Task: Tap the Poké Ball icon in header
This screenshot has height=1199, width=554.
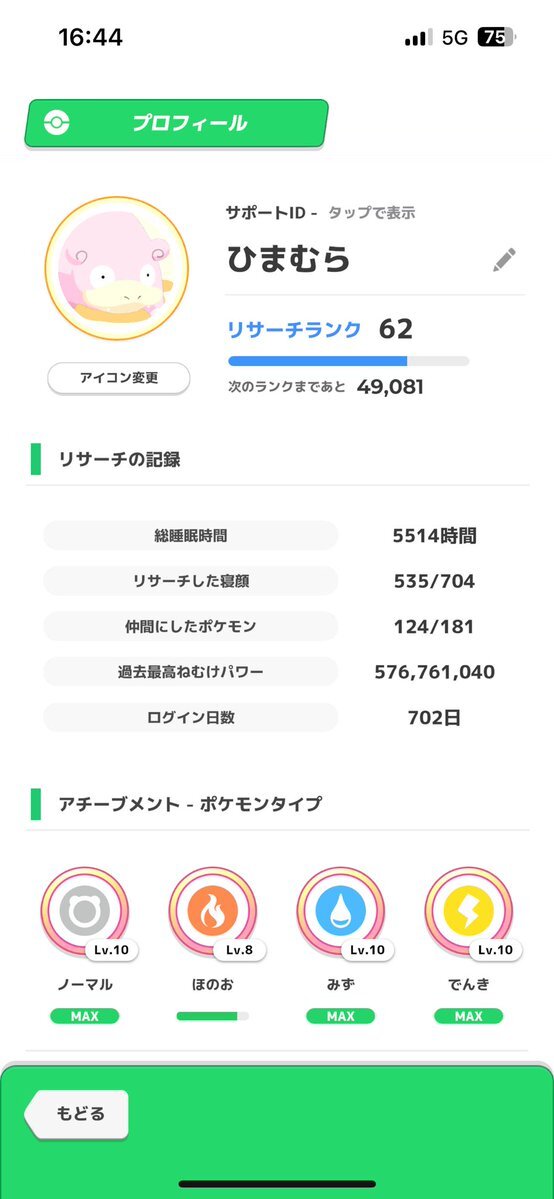Action: pos(57,123)
